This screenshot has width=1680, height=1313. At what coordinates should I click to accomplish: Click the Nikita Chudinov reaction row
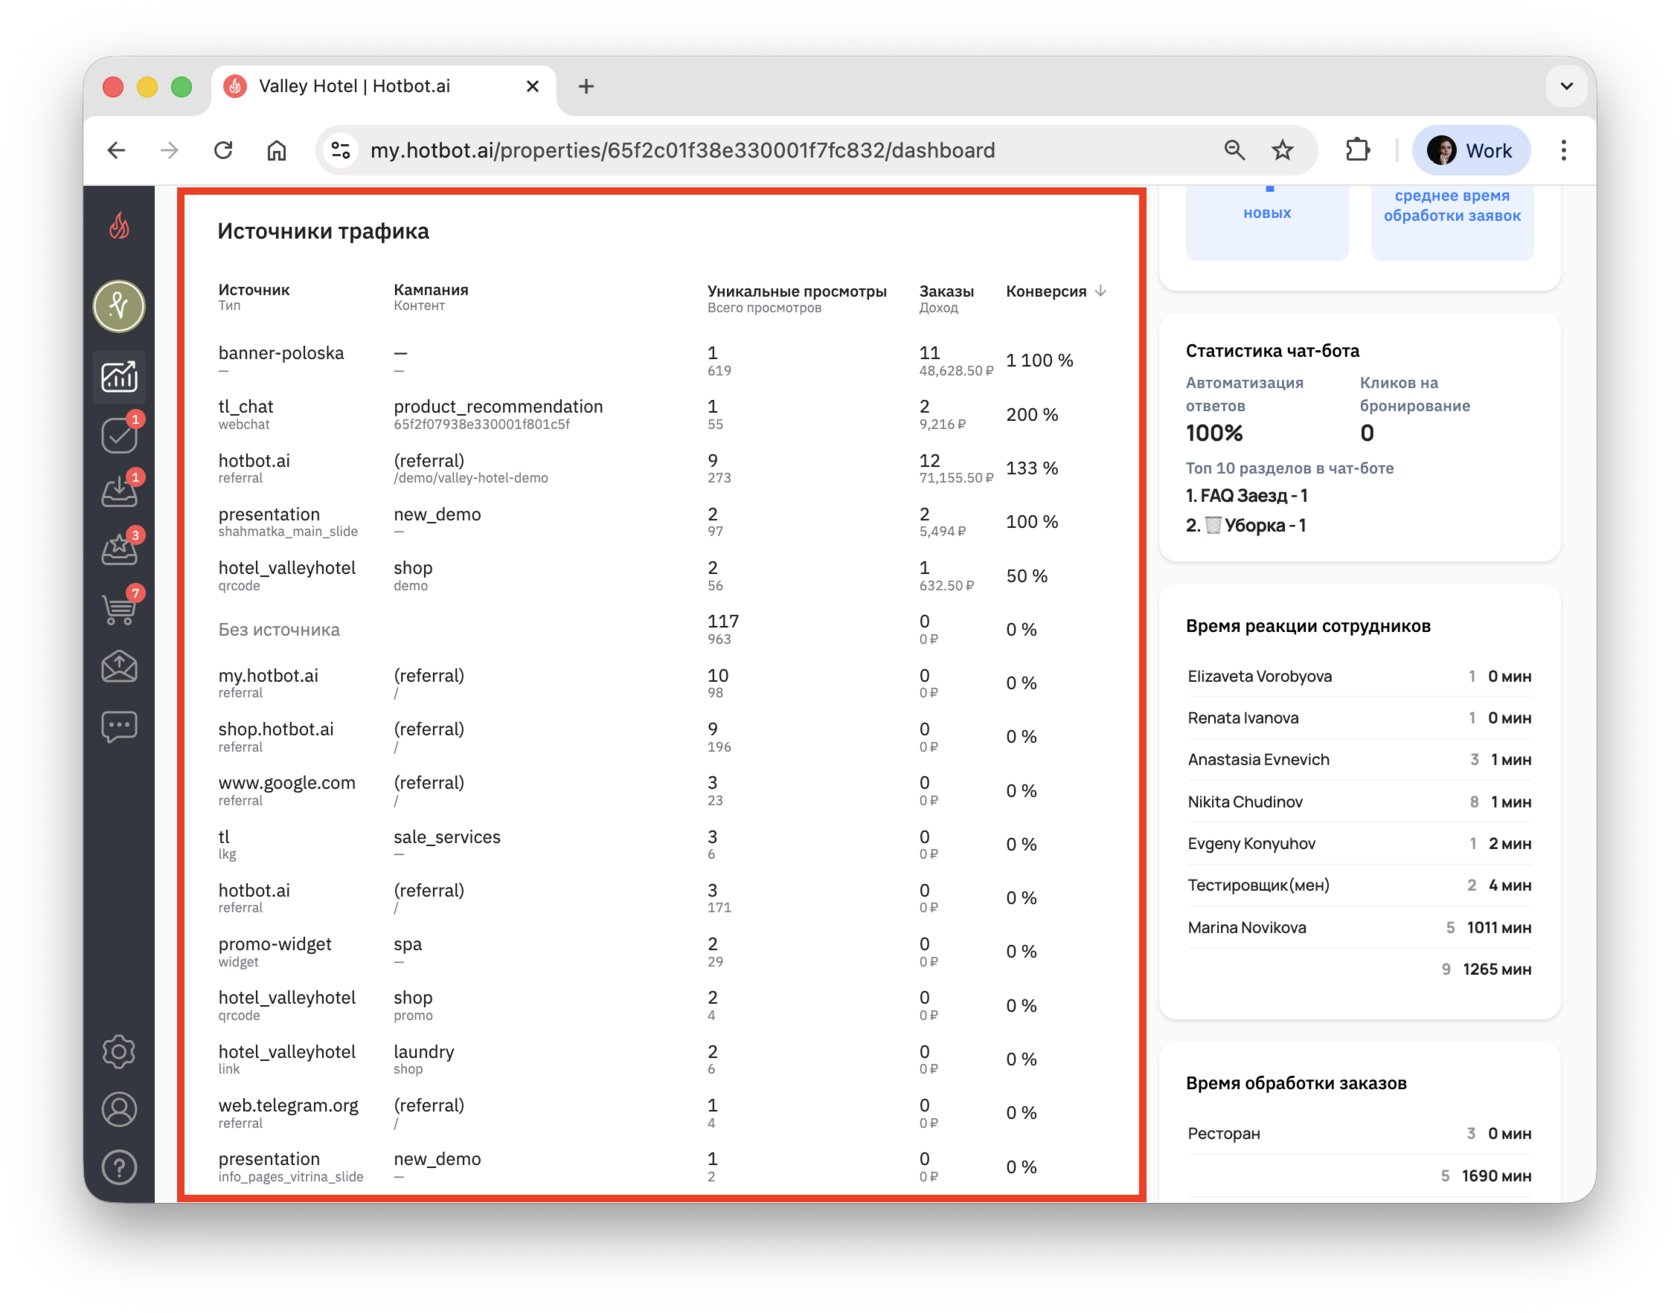point(1359,802)
